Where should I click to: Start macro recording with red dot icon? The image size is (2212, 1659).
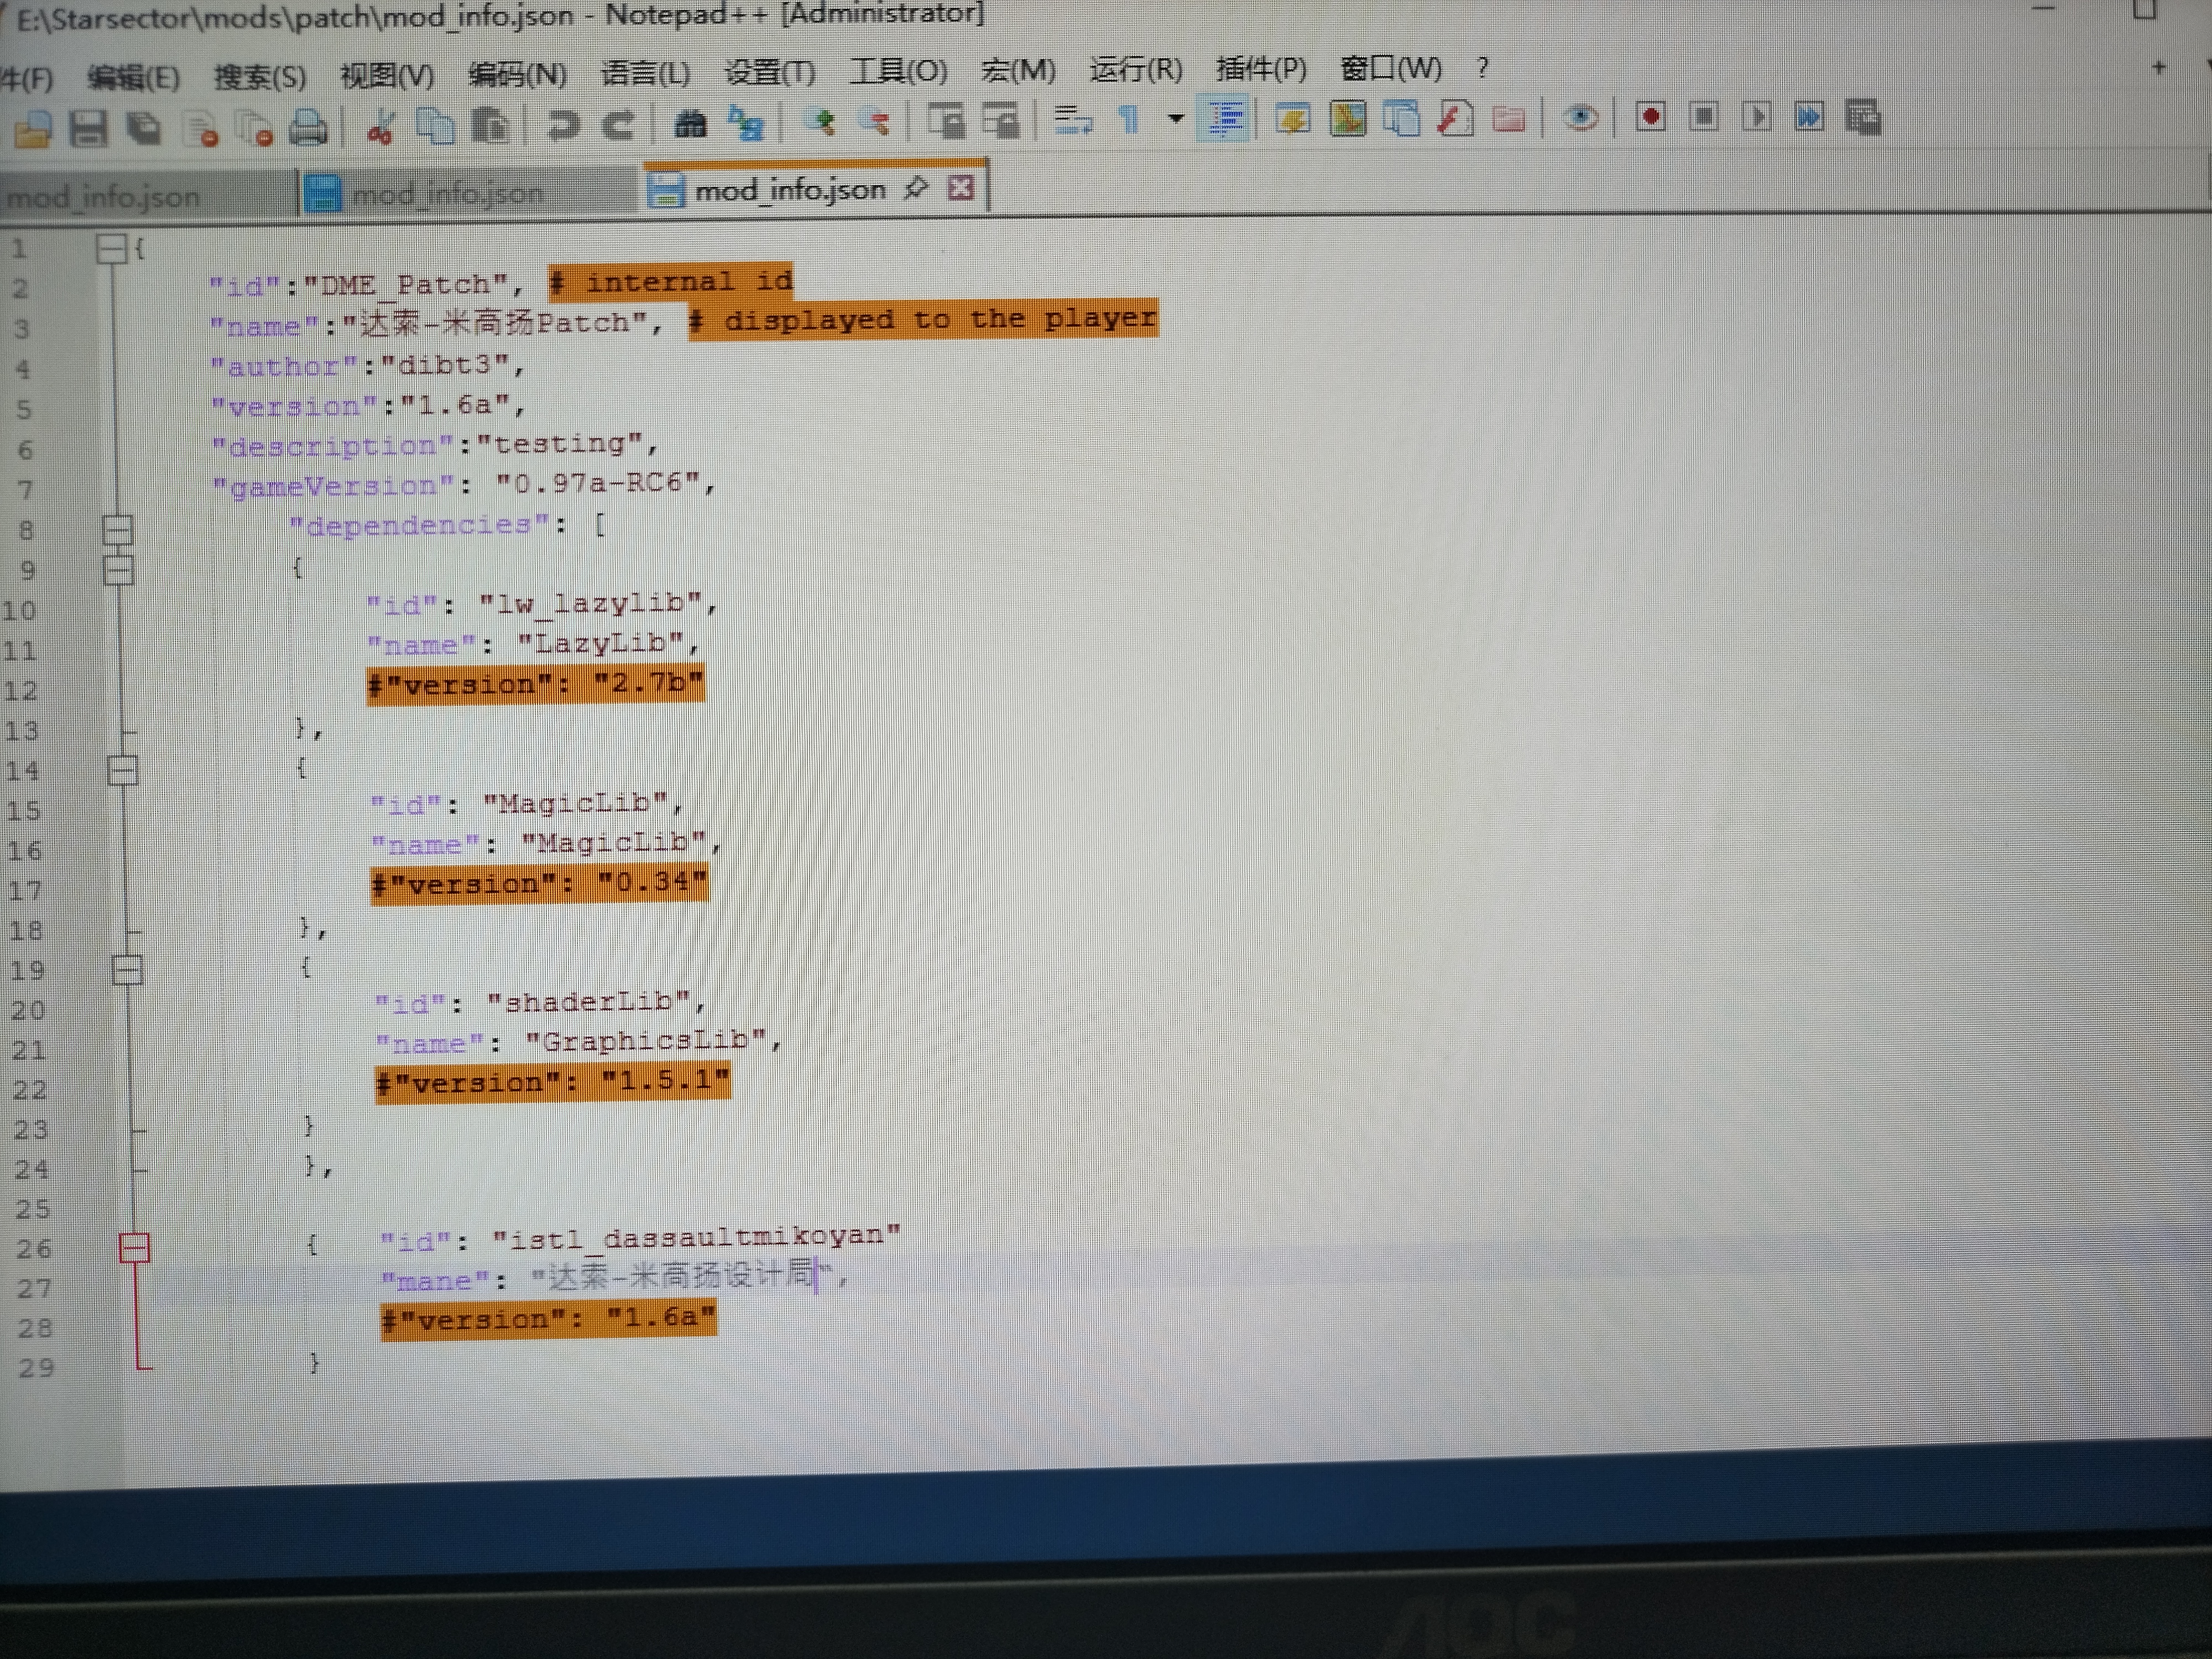click(x=1651, y=118)
